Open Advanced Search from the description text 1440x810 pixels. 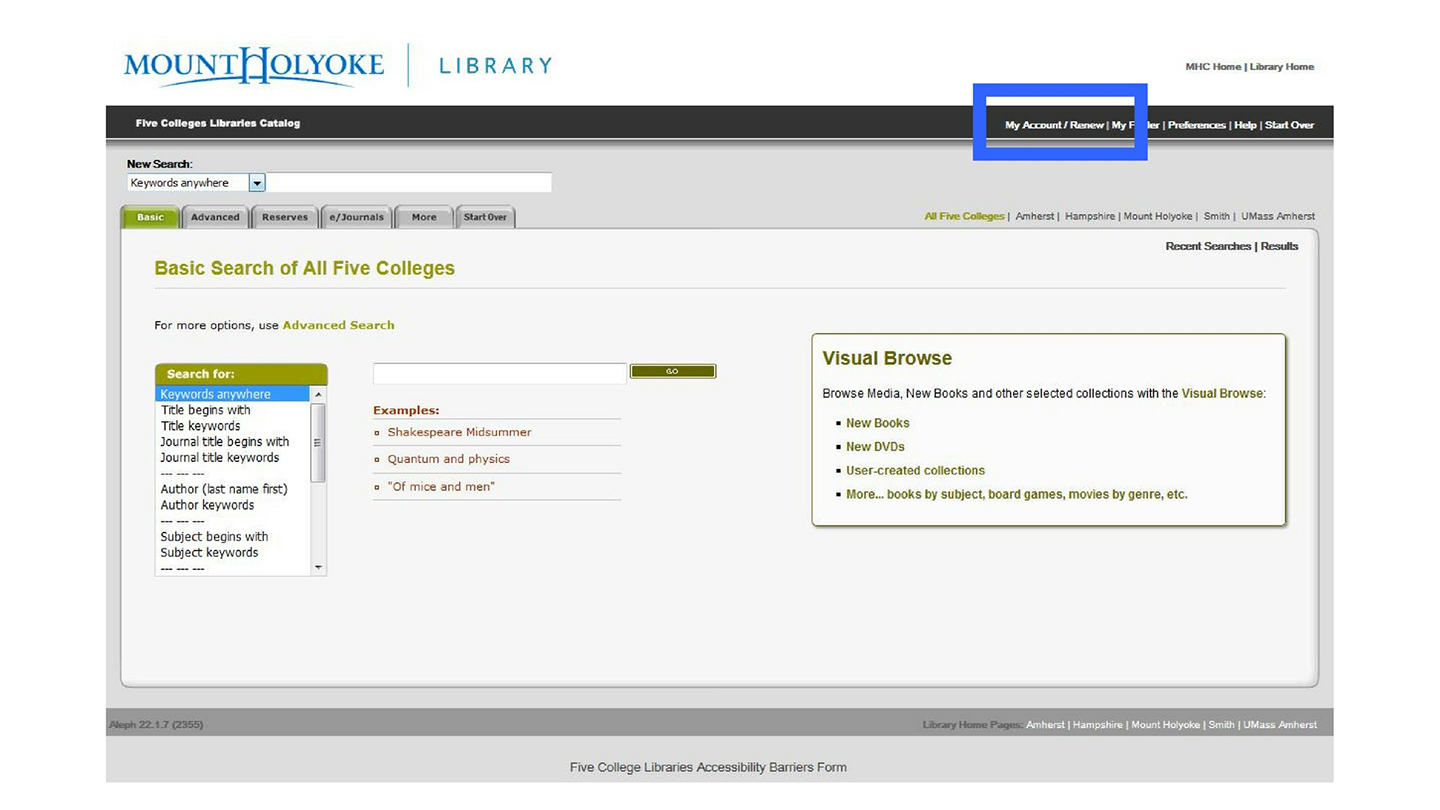point(338,325)
